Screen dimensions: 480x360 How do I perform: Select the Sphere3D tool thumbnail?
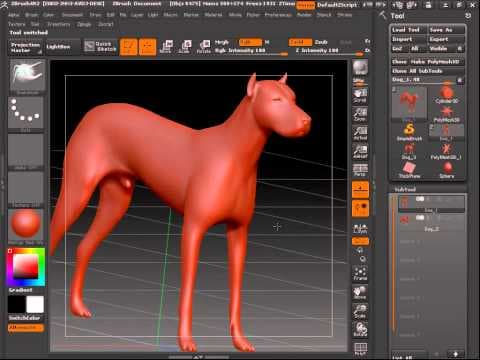[x=447, y=170]
